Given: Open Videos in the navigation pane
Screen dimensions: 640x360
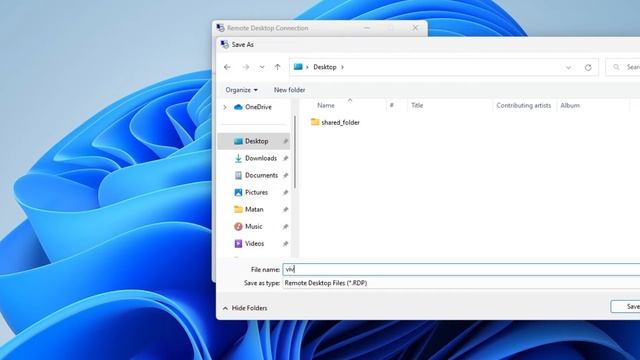Looking at the screenshot, I should pos(254,244).
